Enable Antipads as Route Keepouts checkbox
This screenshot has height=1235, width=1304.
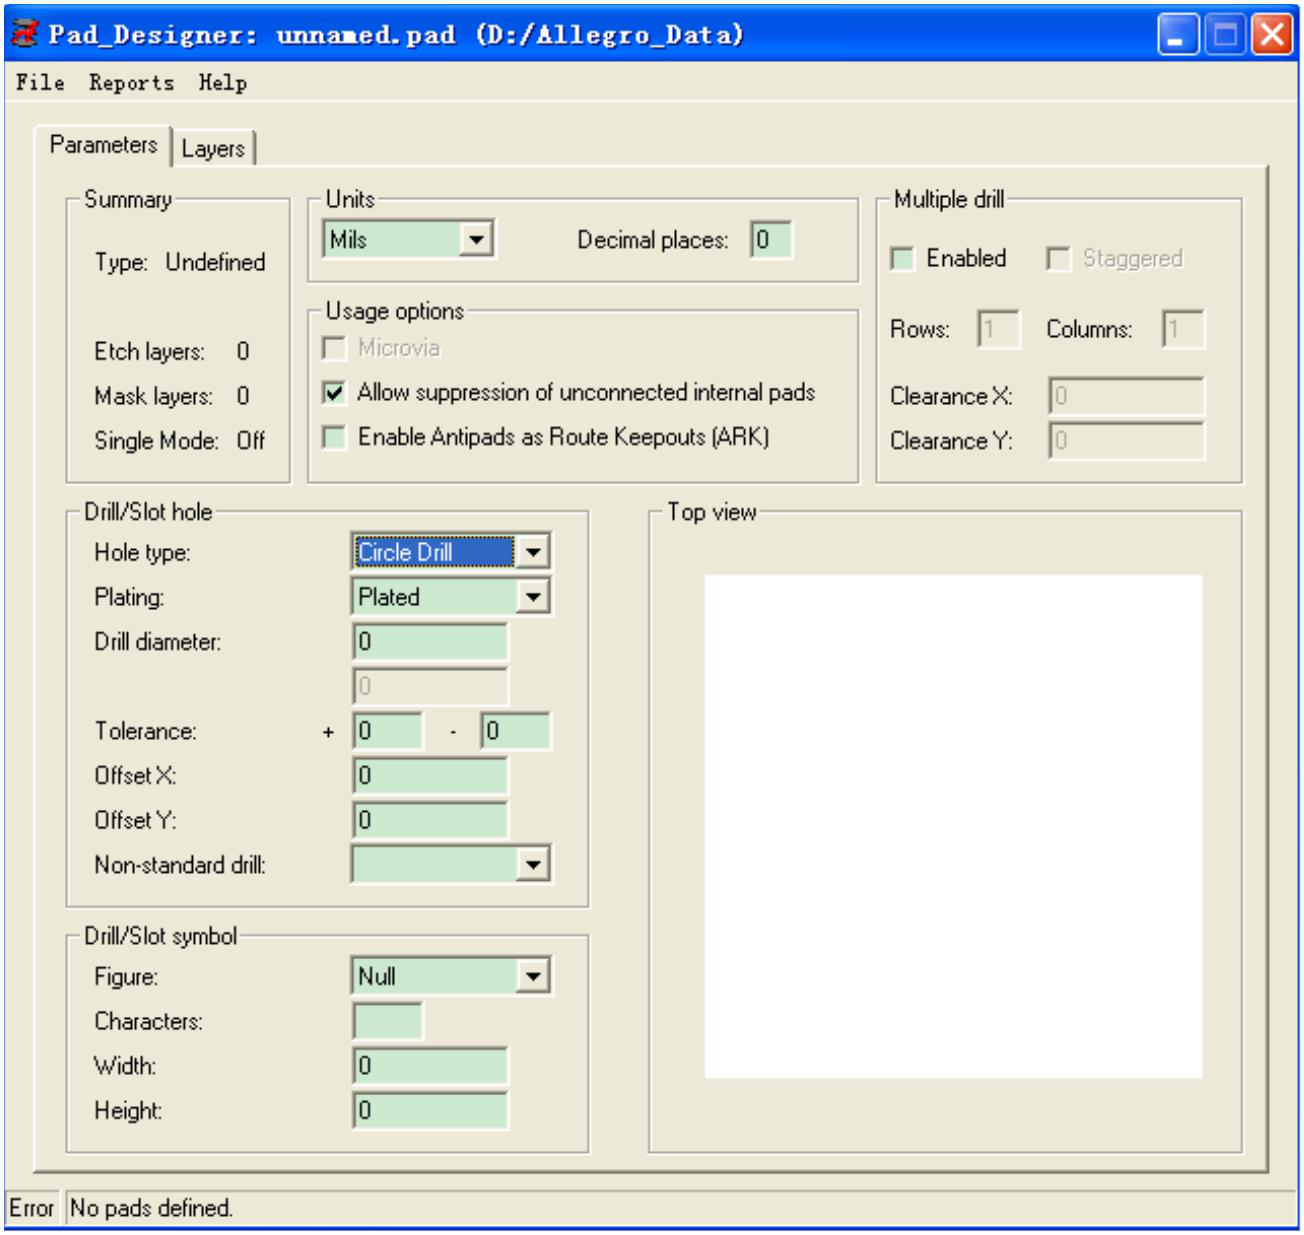point(335,438)
